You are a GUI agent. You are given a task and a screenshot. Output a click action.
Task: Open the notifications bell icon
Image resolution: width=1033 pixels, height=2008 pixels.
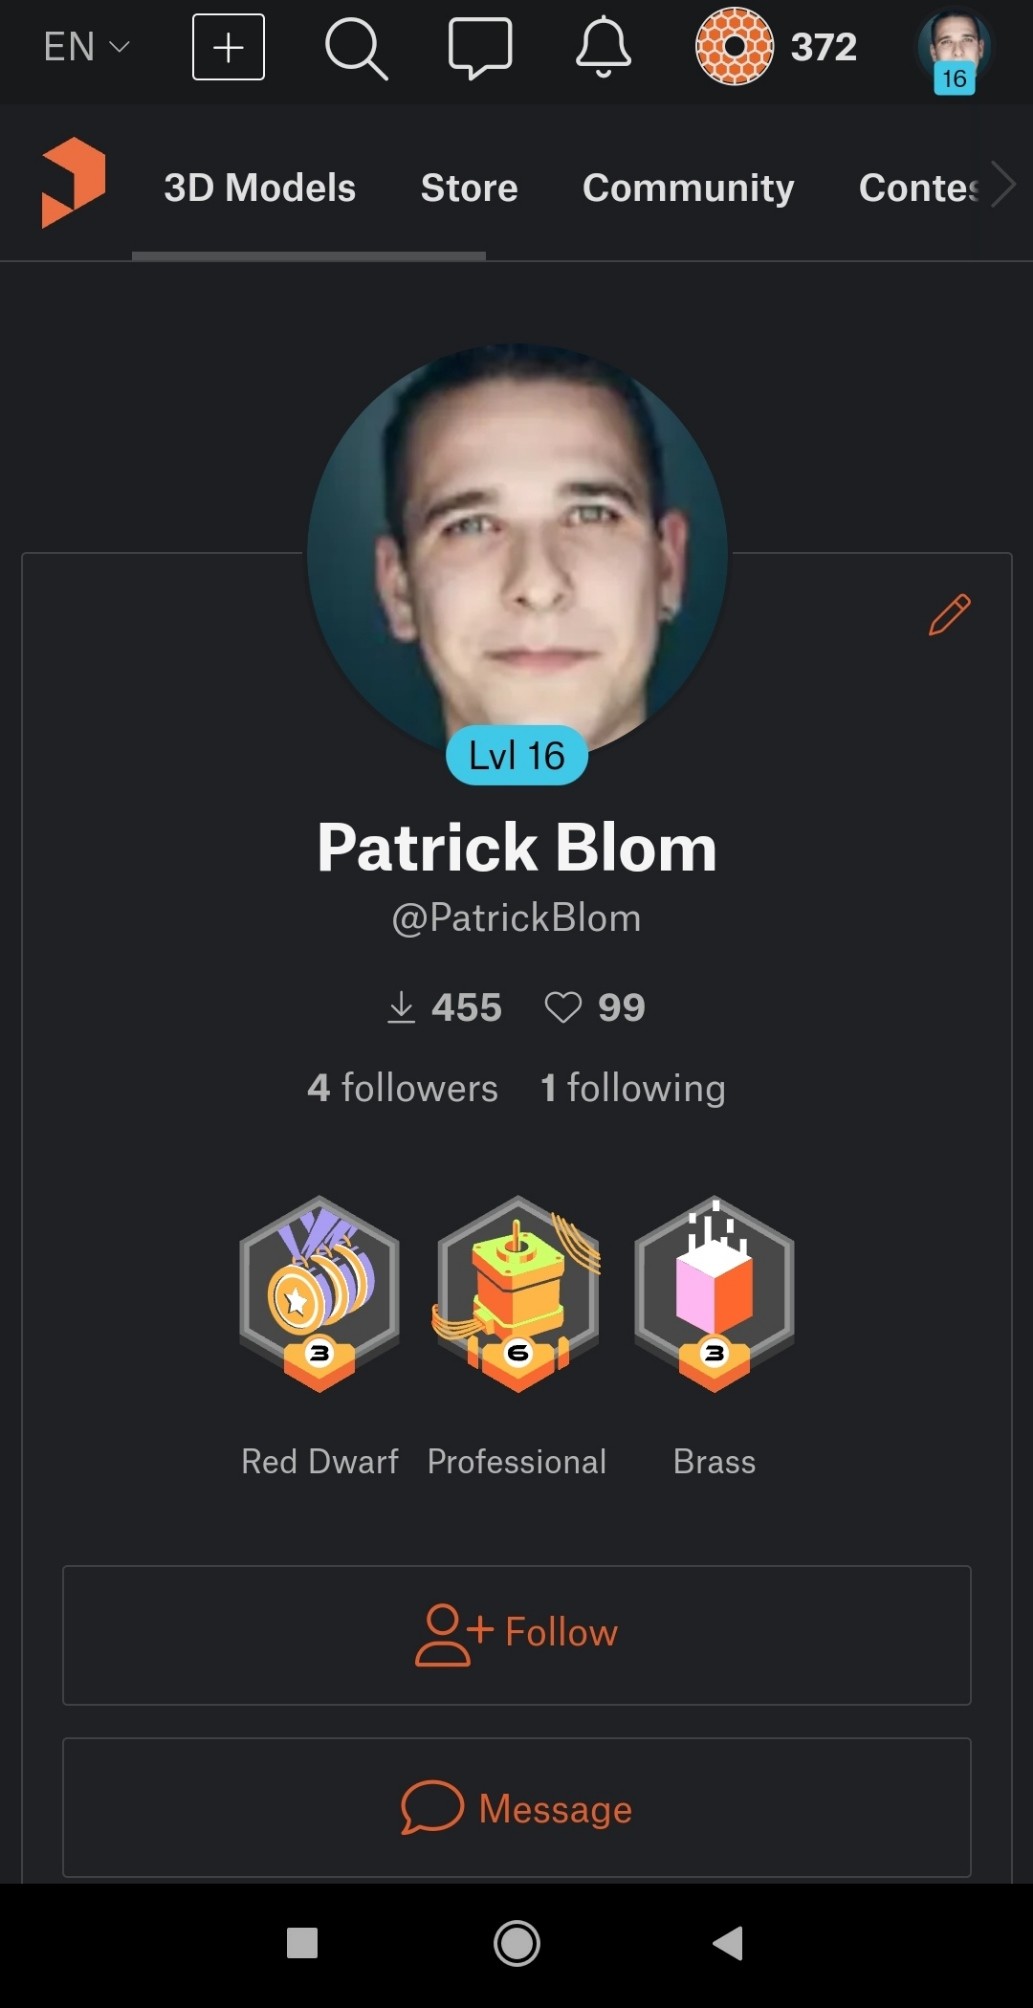(603, 47)
